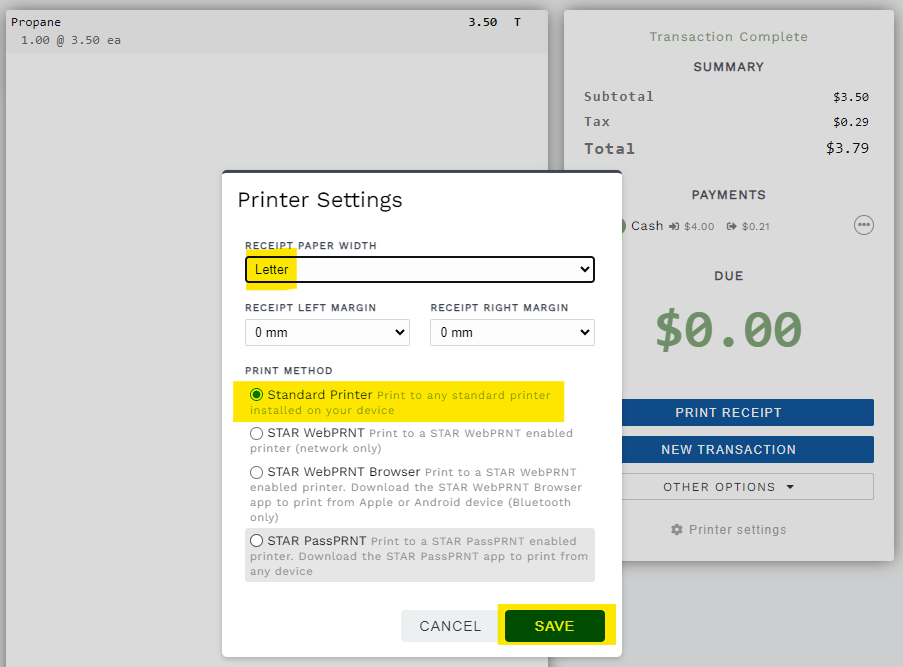This screenshot has width=903, height=667.
Task: Click the change arrow icon before $0.21
Action: tap(732, 226)
